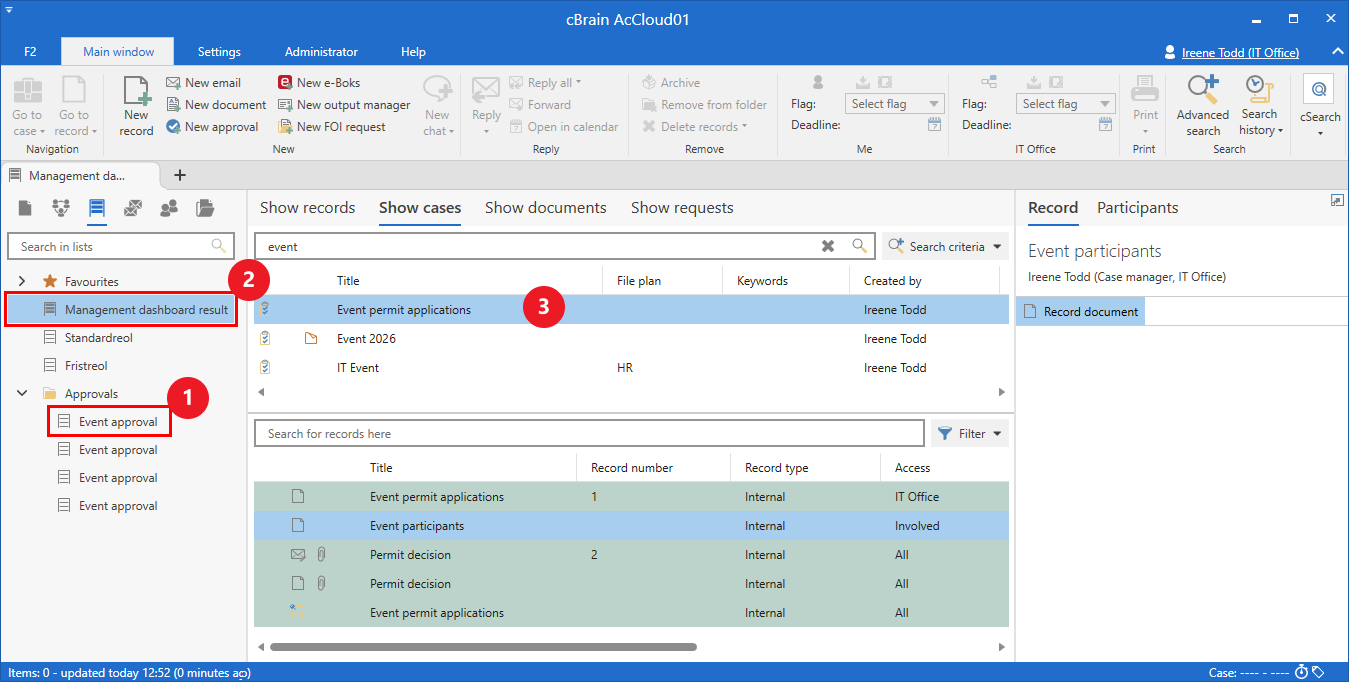The image size is (1349, 682).
Task: Show the Show requests tab
Action: point(682,208)
